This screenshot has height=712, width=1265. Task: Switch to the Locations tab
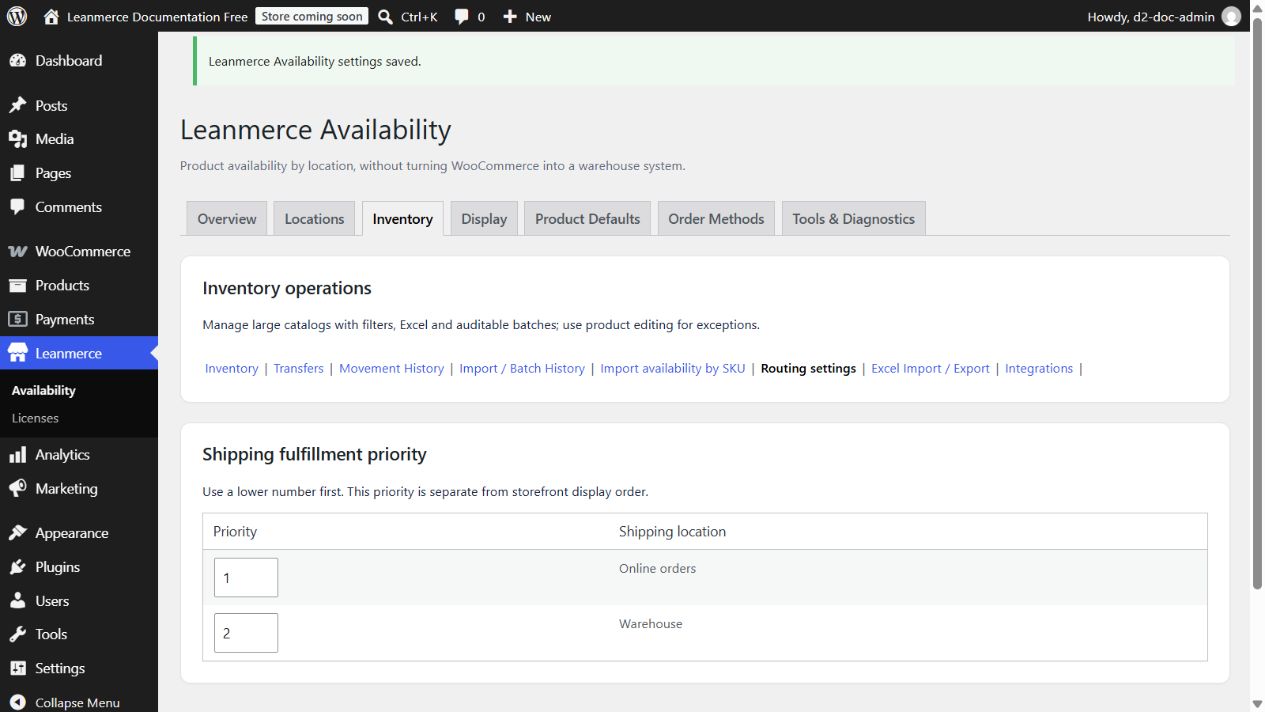pyautogui.click(x=314, y=219)
